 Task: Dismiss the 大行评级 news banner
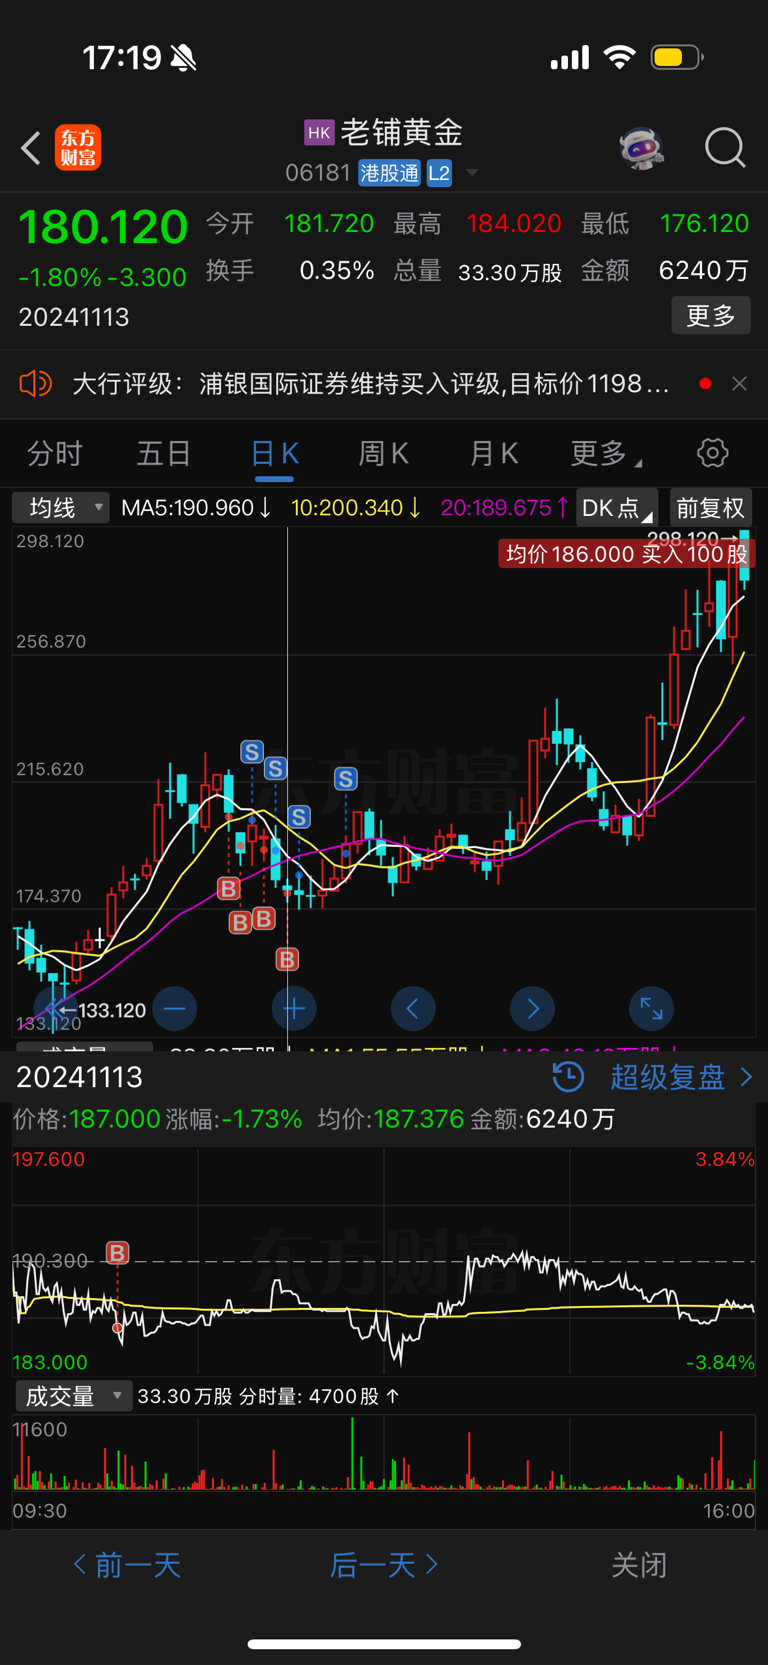[739, 383]
